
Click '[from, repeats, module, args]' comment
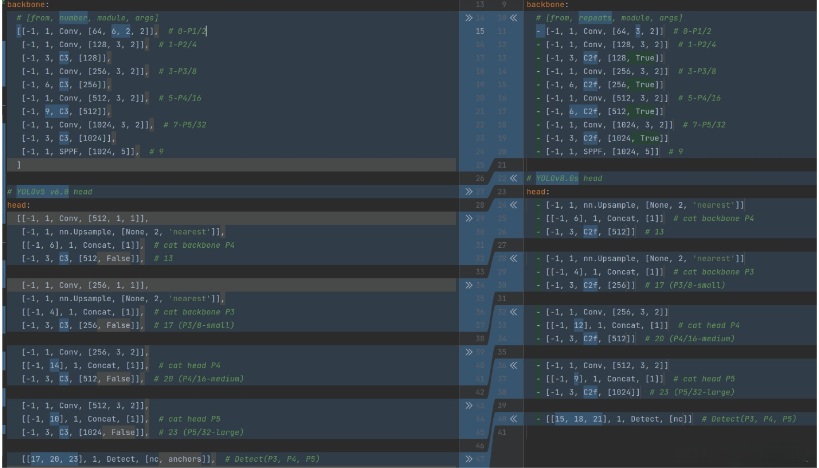[609, 18]
